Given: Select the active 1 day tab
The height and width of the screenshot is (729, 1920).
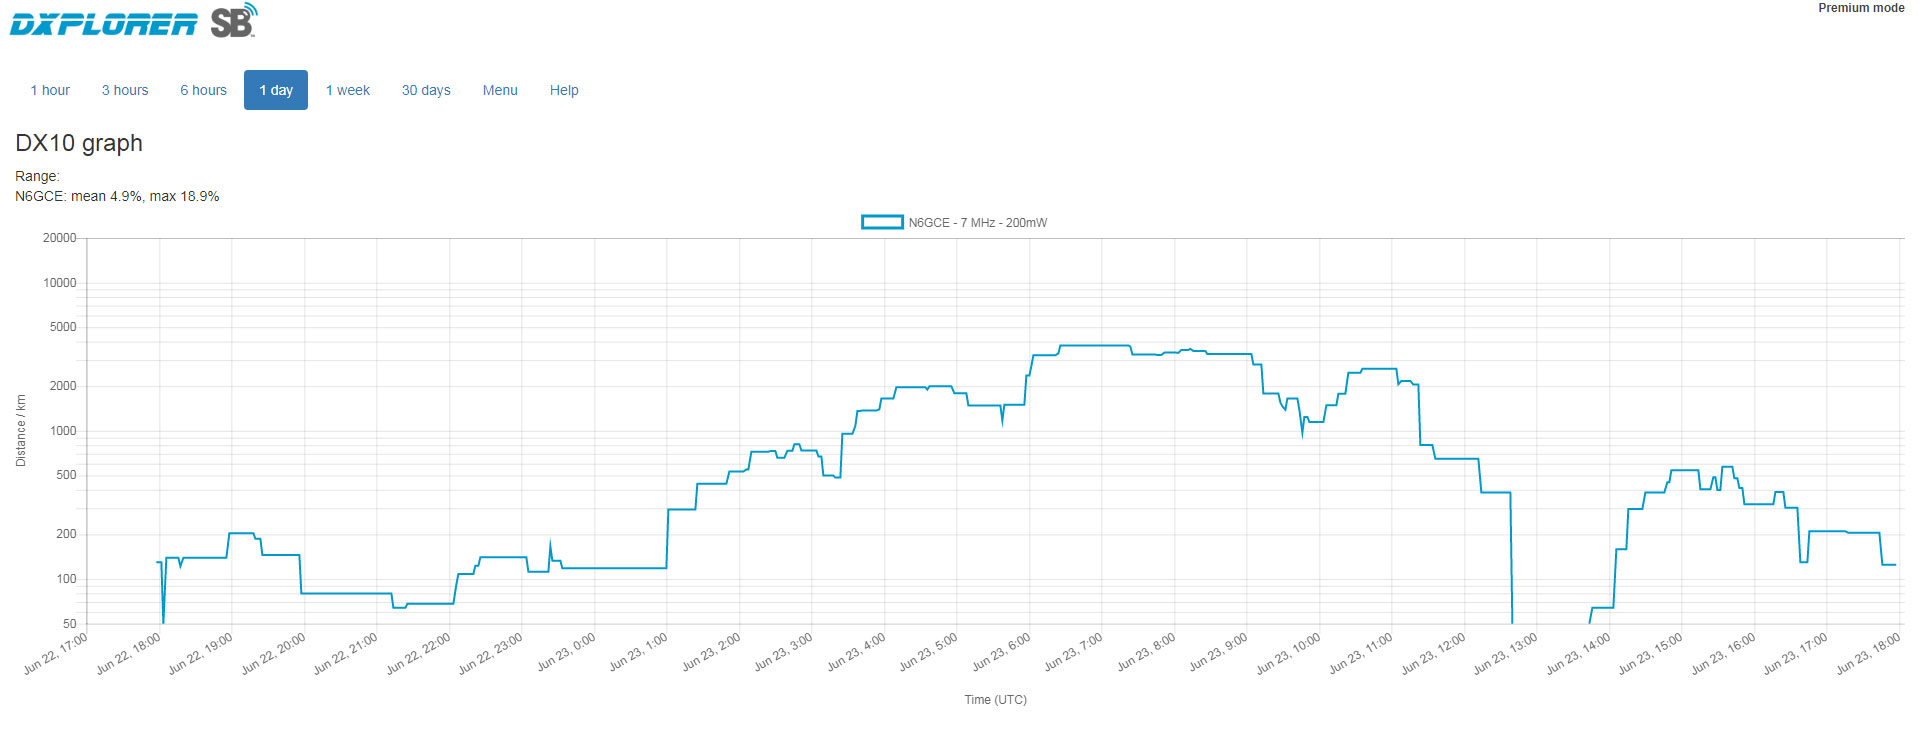Looking at the screenshot, I should click(276, 90).
